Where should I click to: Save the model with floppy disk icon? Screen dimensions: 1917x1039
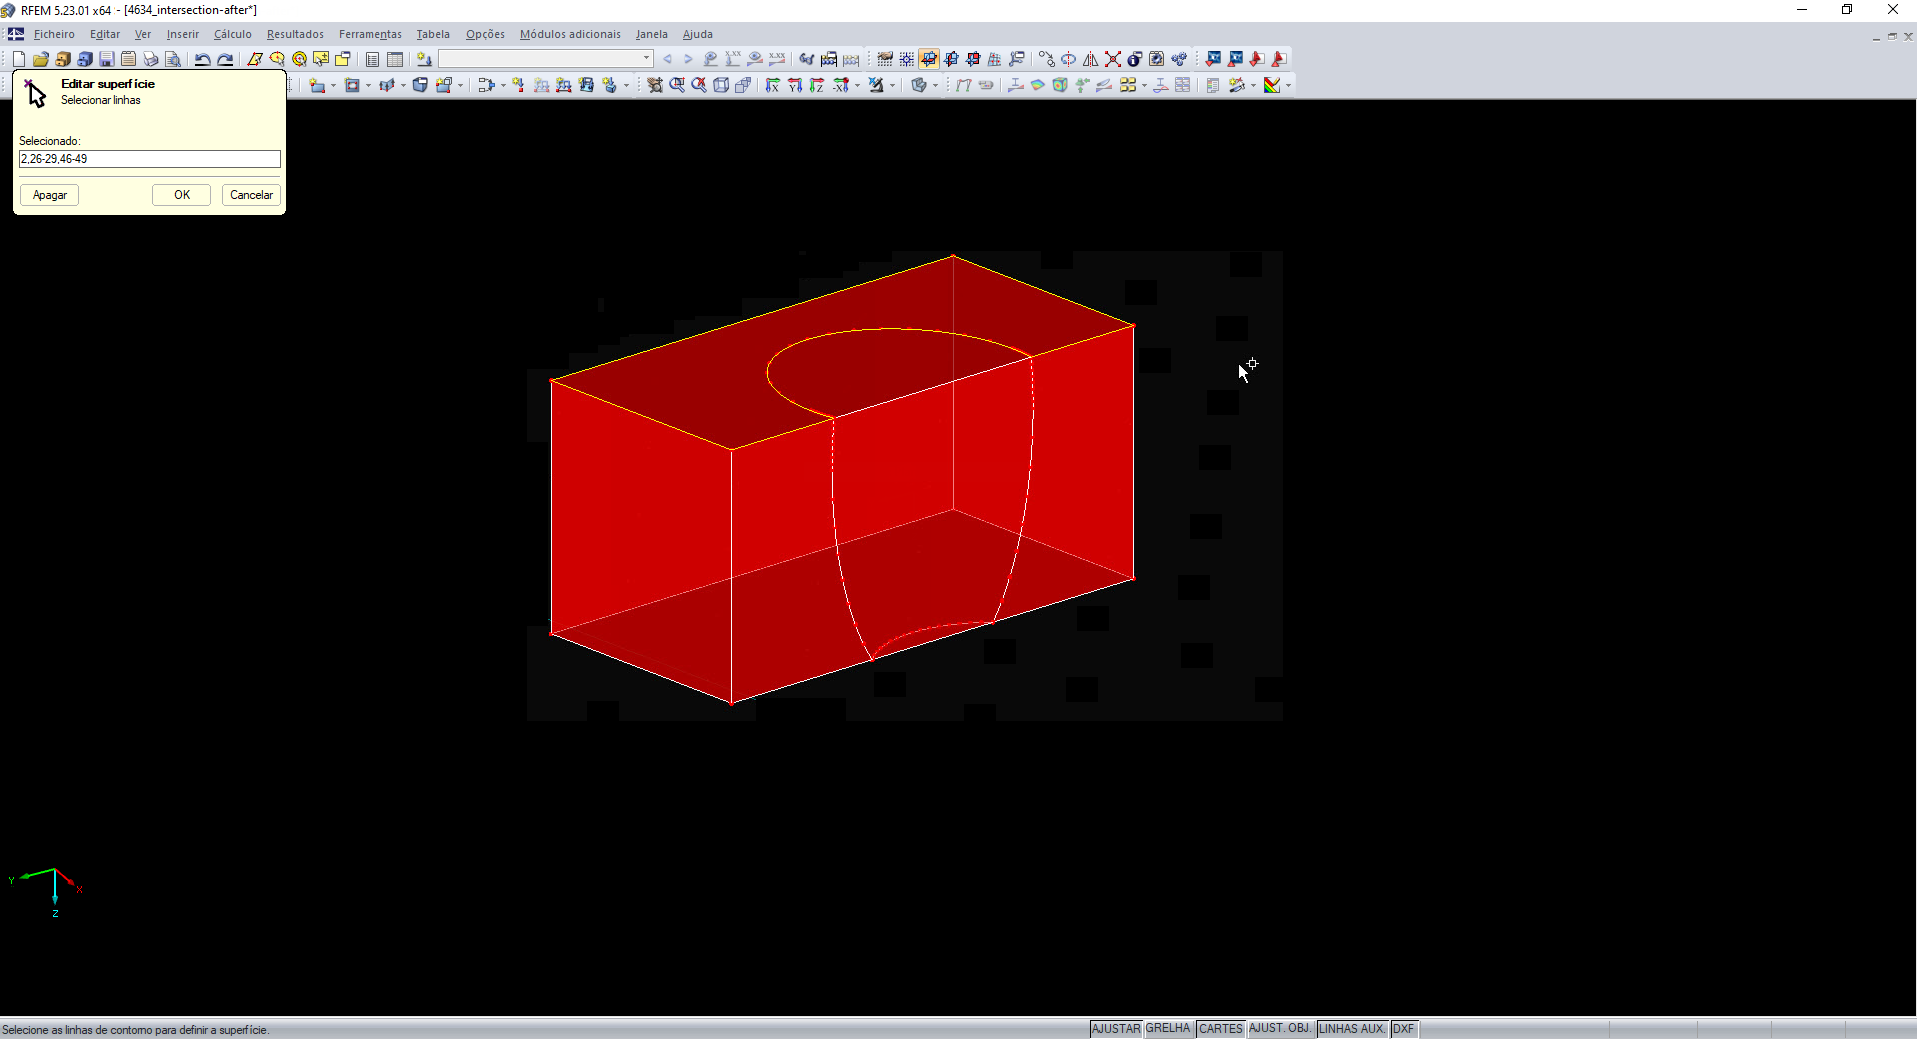(107, 59)
